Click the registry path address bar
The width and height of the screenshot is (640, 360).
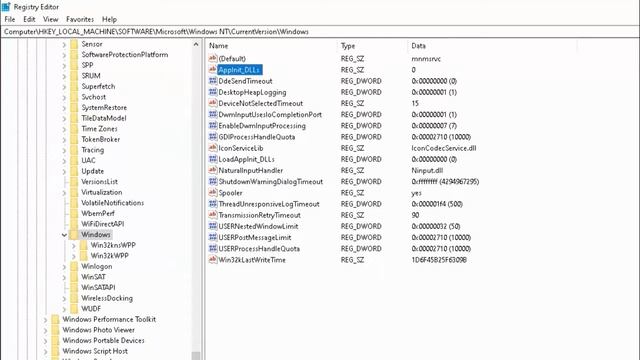tap(320, 32)
